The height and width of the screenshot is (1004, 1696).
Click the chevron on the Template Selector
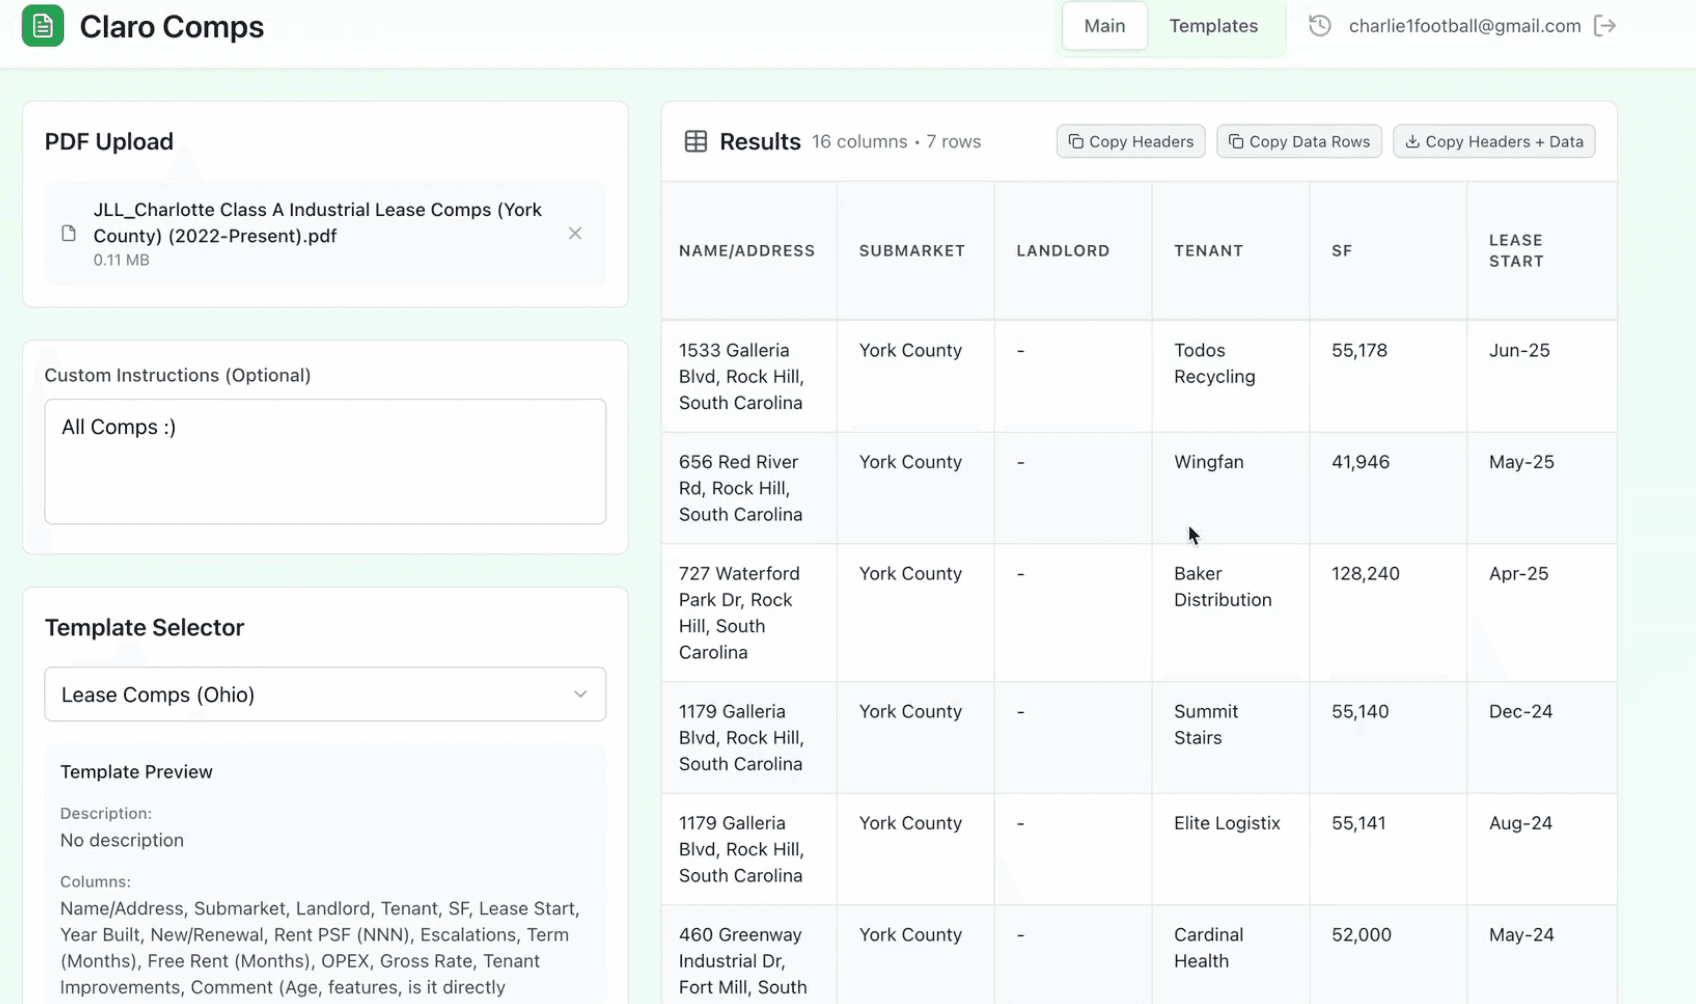[580, 694]
